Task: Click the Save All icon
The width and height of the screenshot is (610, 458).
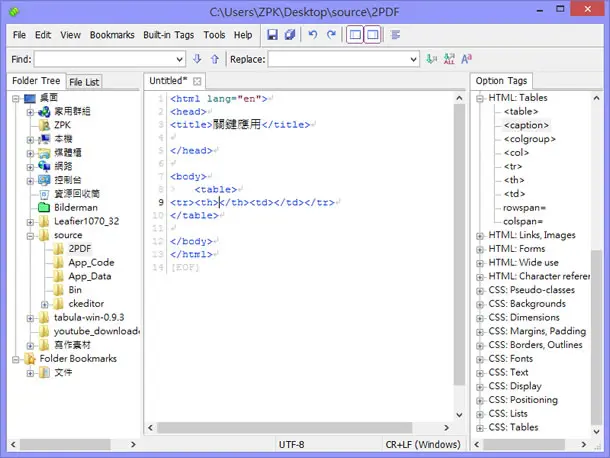Action: (290, 35)
